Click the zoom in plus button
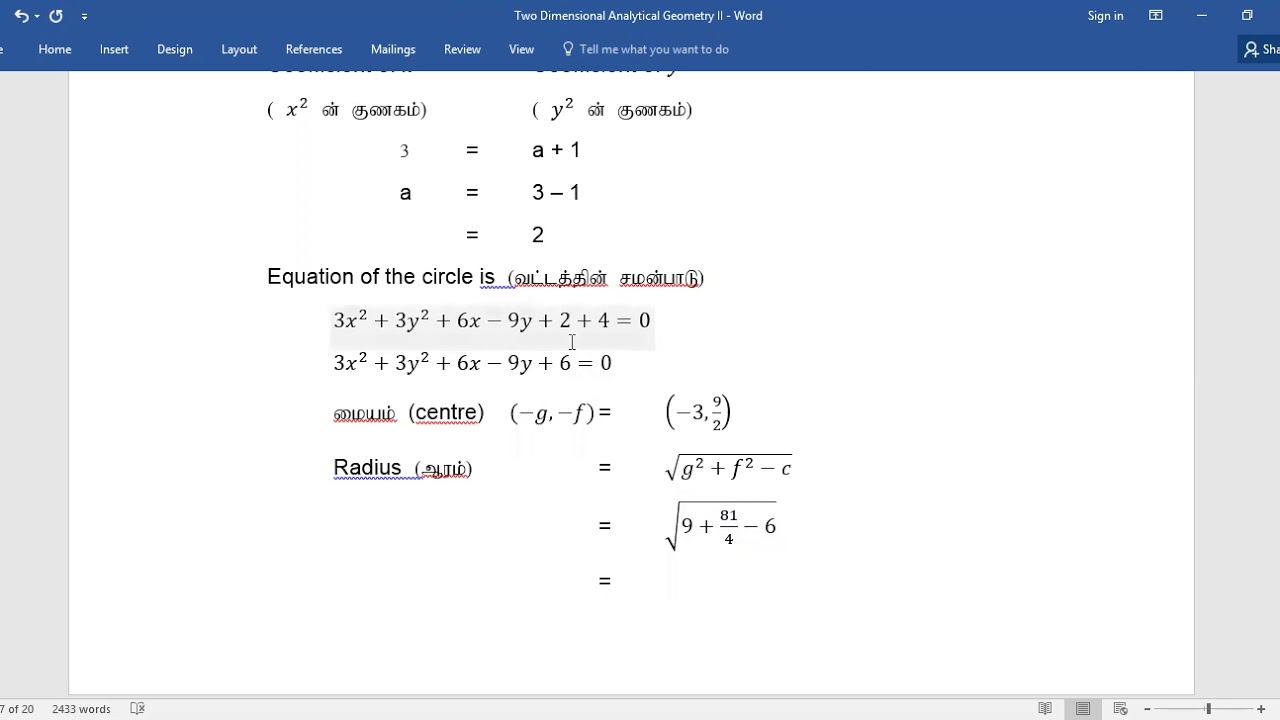The height and width of the screenshot is (720, 1280). click(1261, 709)
